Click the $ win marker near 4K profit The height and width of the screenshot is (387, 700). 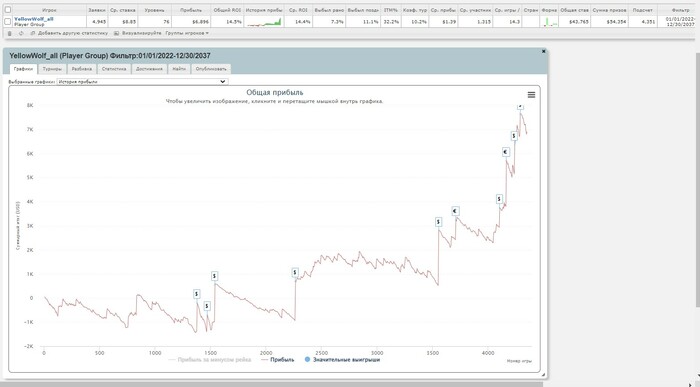pyautogui.click(x=499, y=199)
